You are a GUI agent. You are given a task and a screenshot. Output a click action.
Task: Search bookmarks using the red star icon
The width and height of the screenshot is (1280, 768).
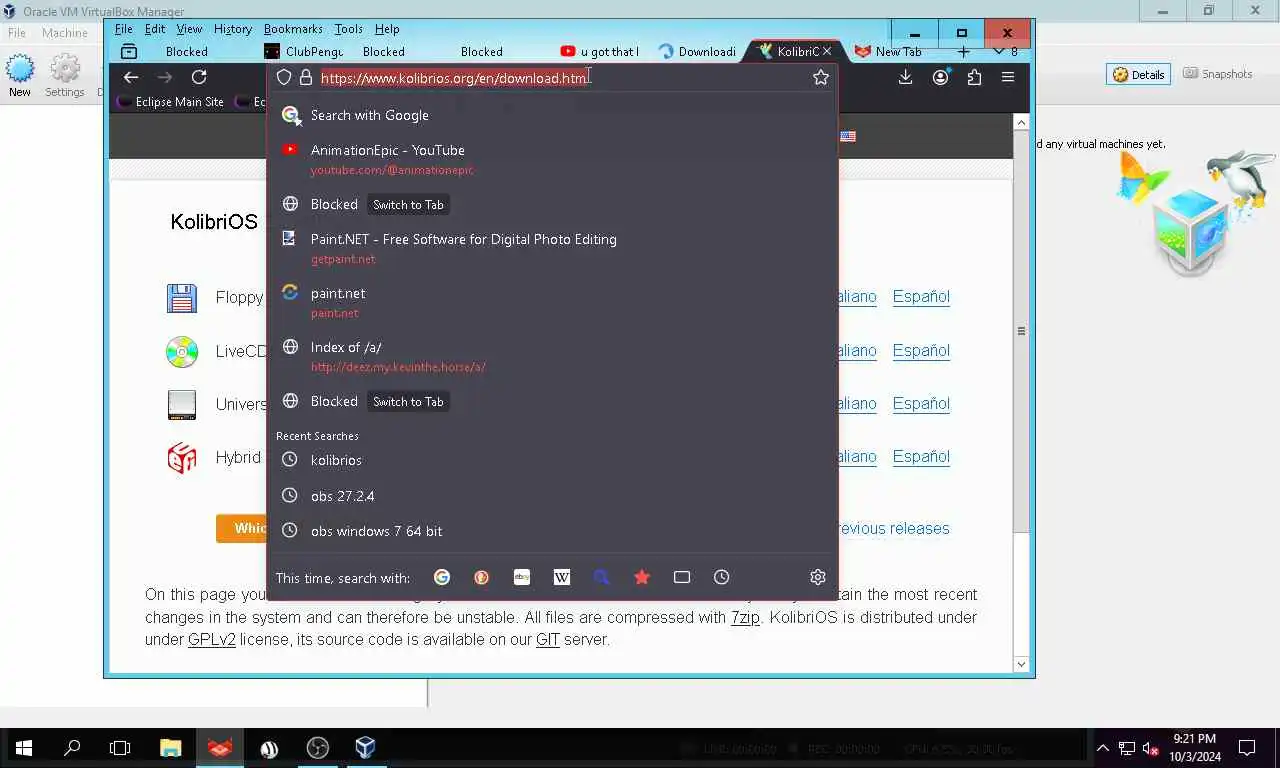pyautogui.click(x=642, y=577)
